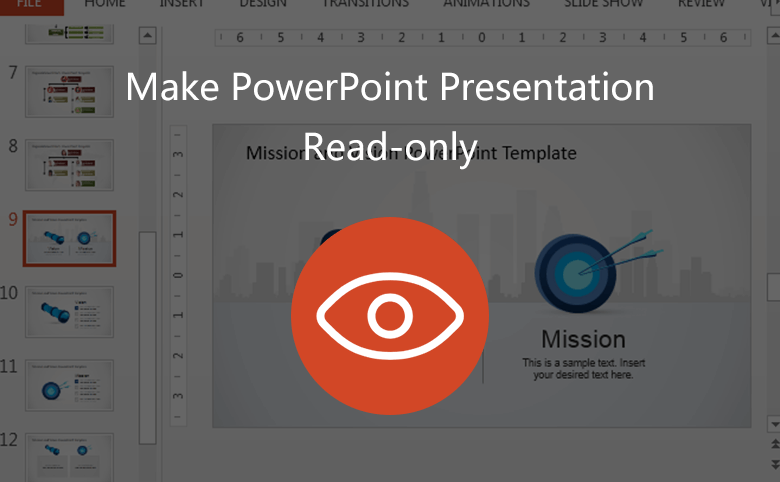This screenshot has height=482, width=780.
Task: Open the HOME ribbon tab
Action: tap(105, 4)
